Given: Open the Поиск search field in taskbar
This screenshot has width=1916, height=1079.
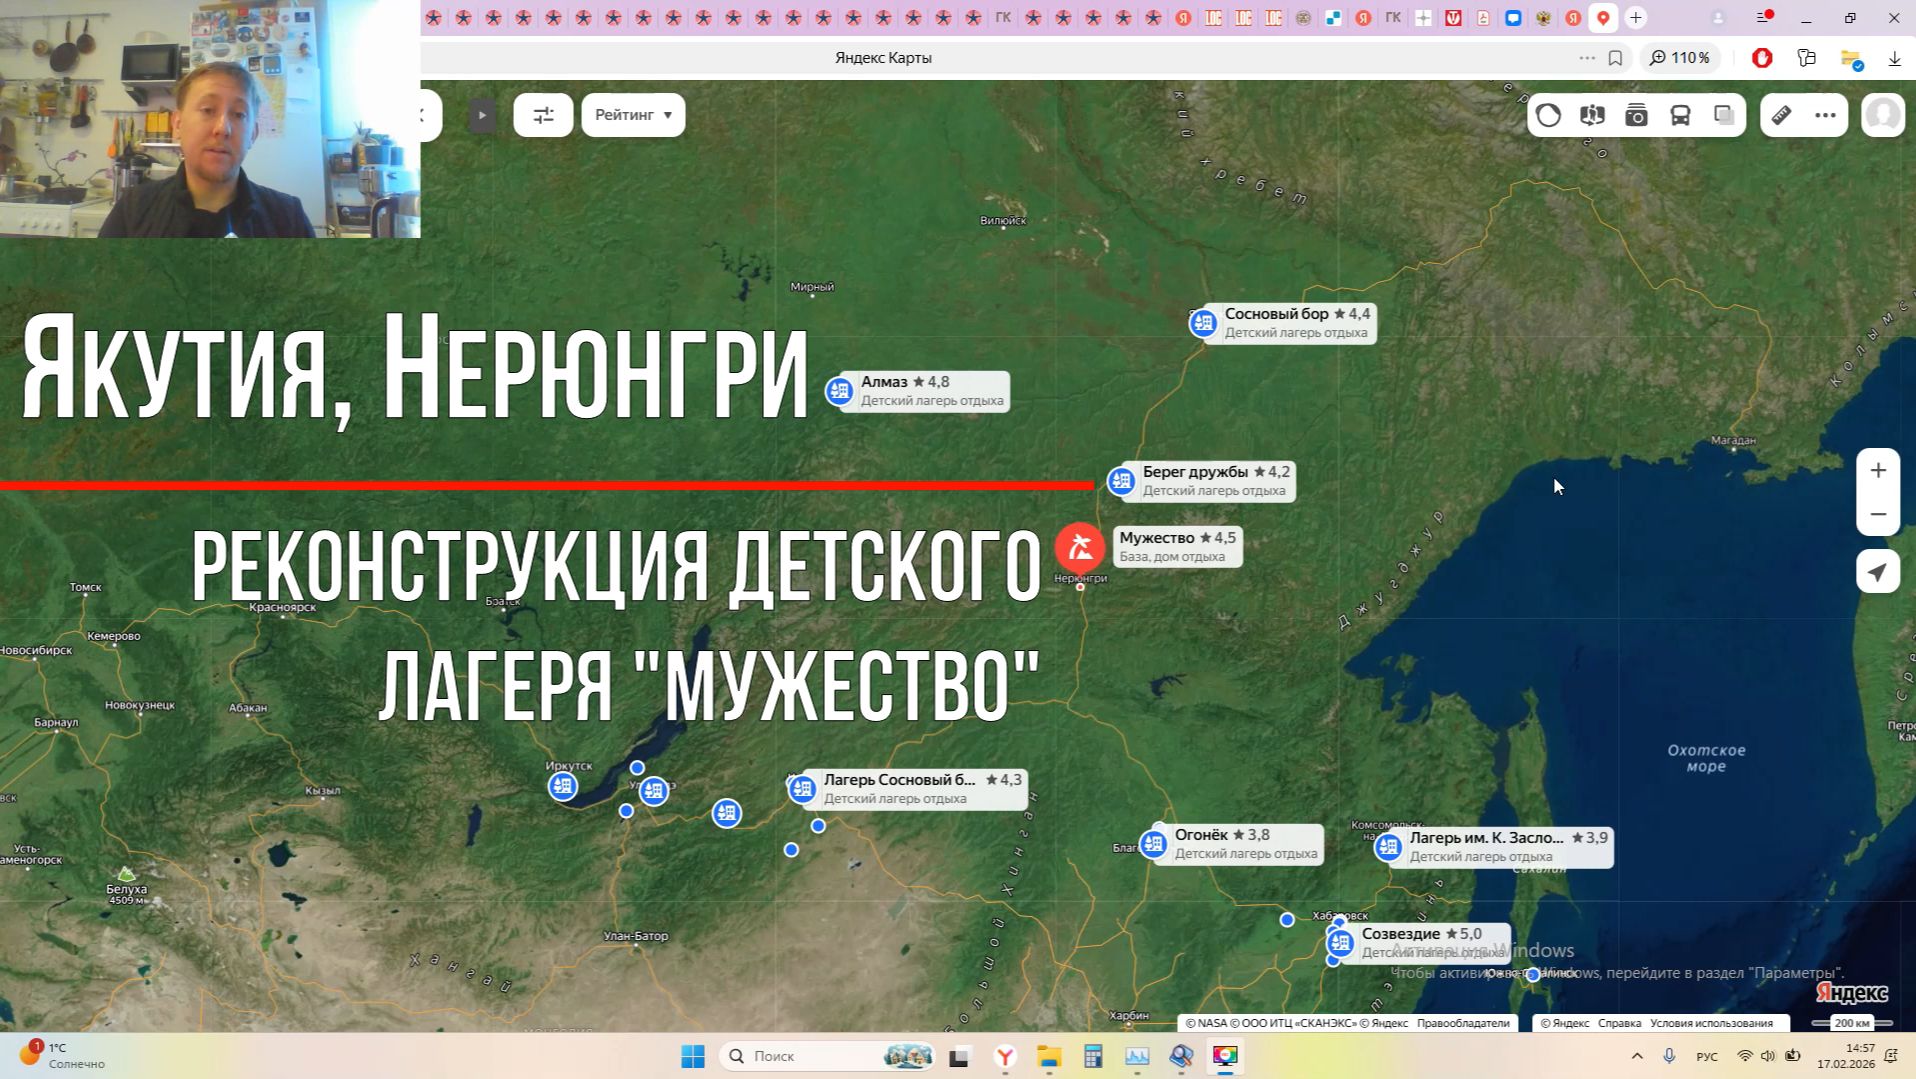Looking at the screenshot, I should [790, 1056].
